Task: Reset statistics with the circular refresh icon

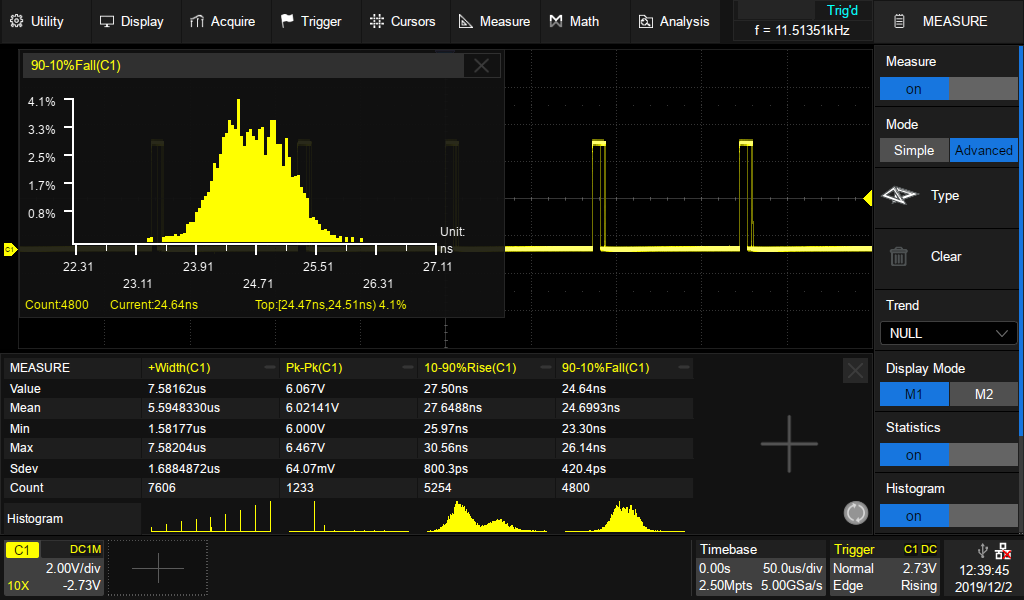Action: pyautogui.click(x=855, y=513)
